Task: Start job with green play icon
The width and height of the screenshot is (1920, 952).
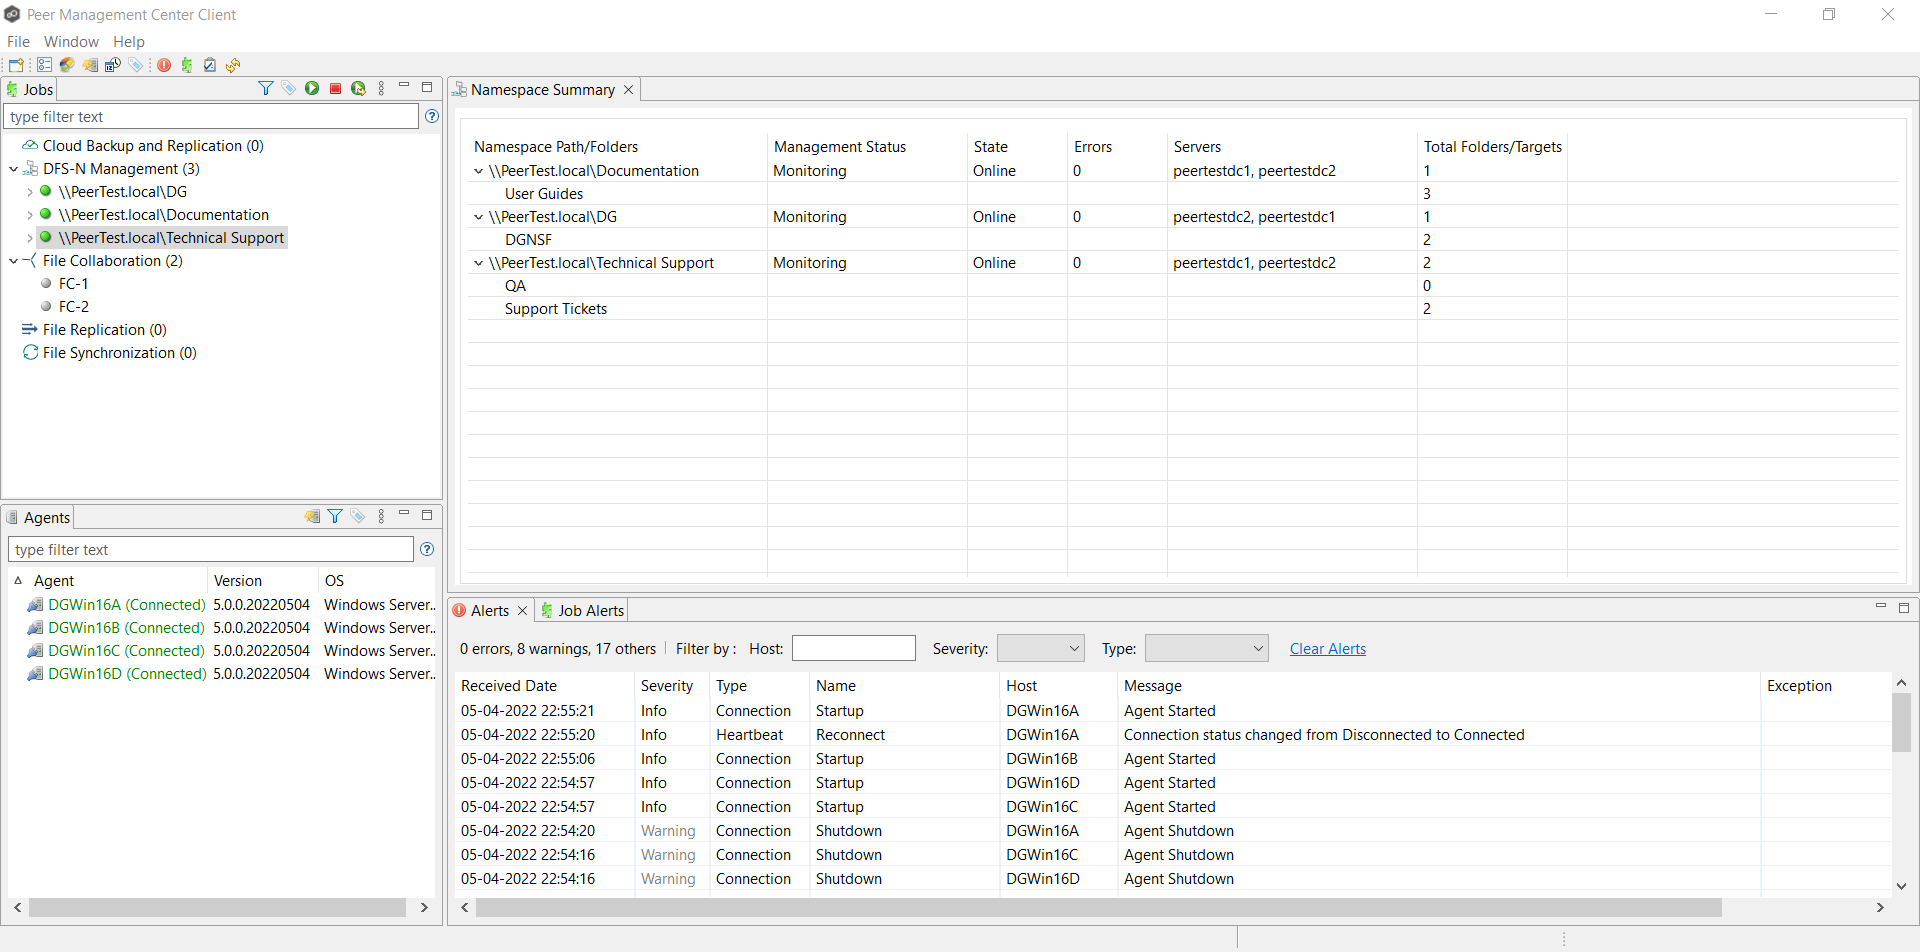Action: point(312,89)
